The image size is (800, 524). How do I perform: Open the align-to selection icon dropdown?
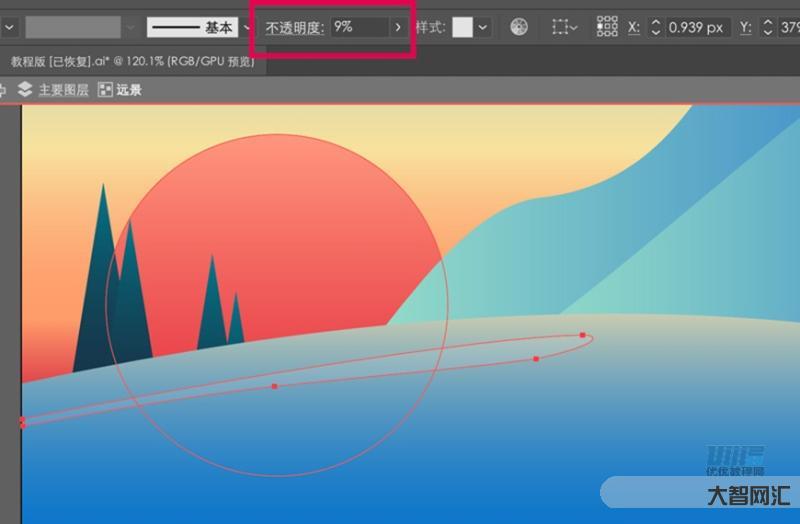[564, 27]
